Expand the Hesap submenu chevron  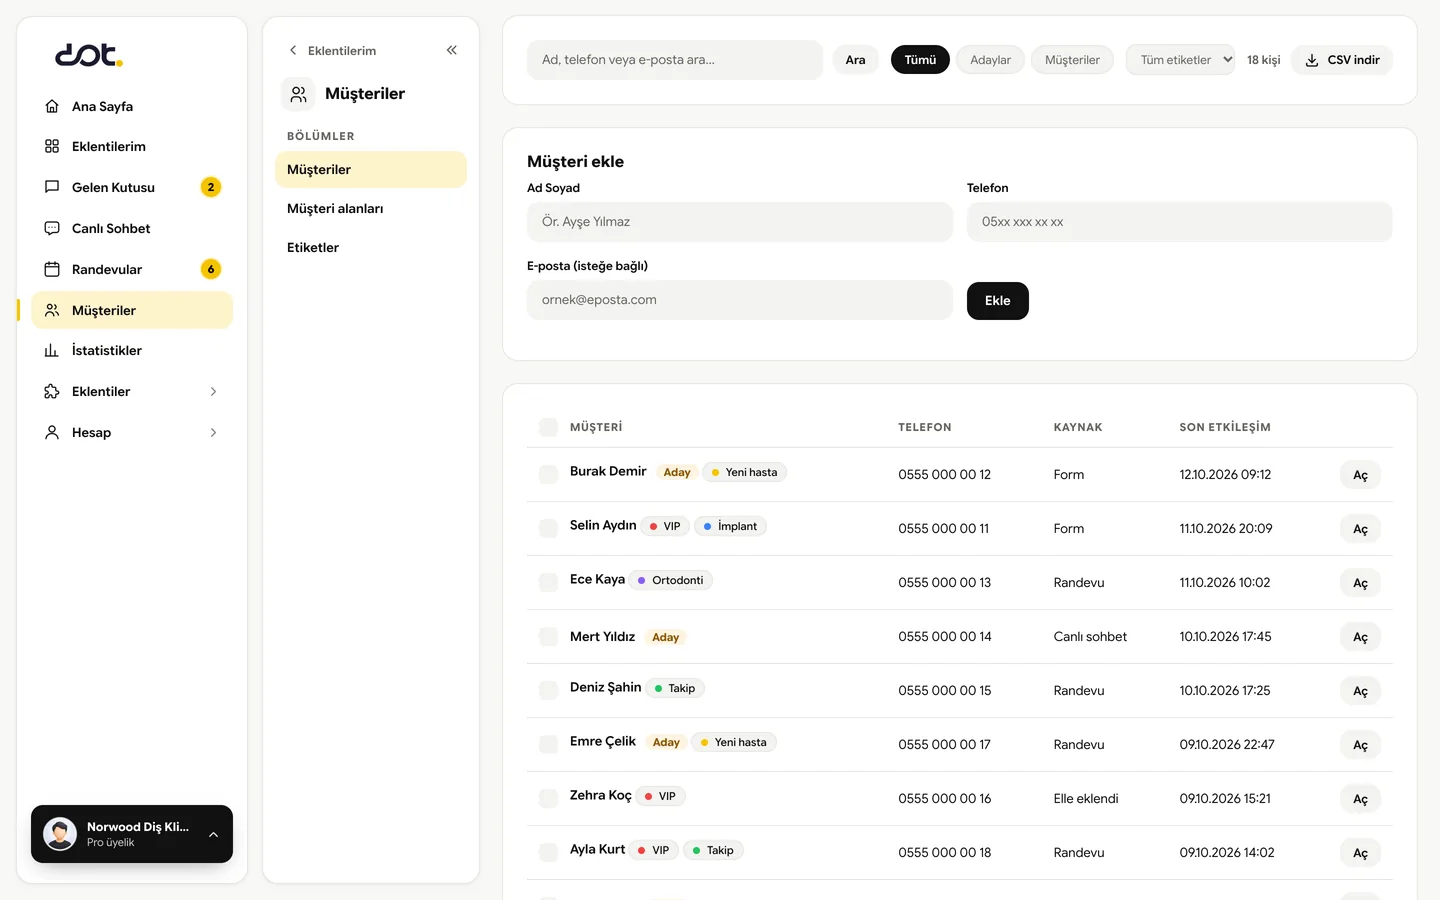point(213,432)
